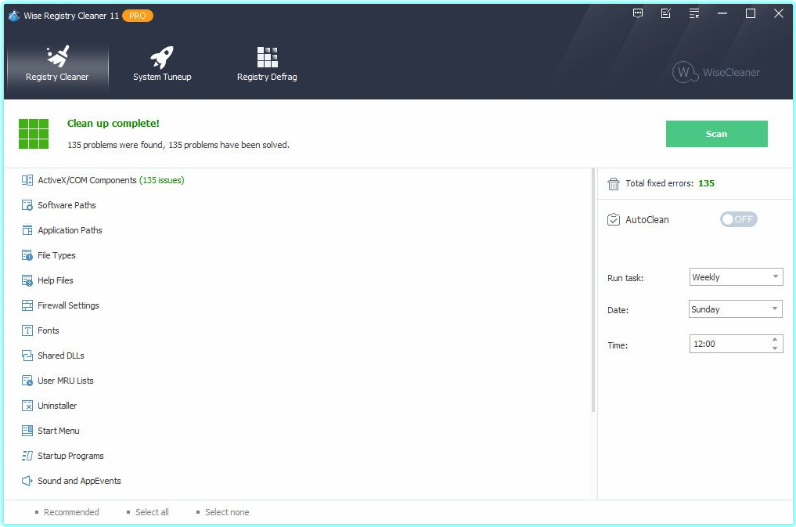796x527 pixels.
Task: Select Firewall Settings text
Action: click(68, 306)
